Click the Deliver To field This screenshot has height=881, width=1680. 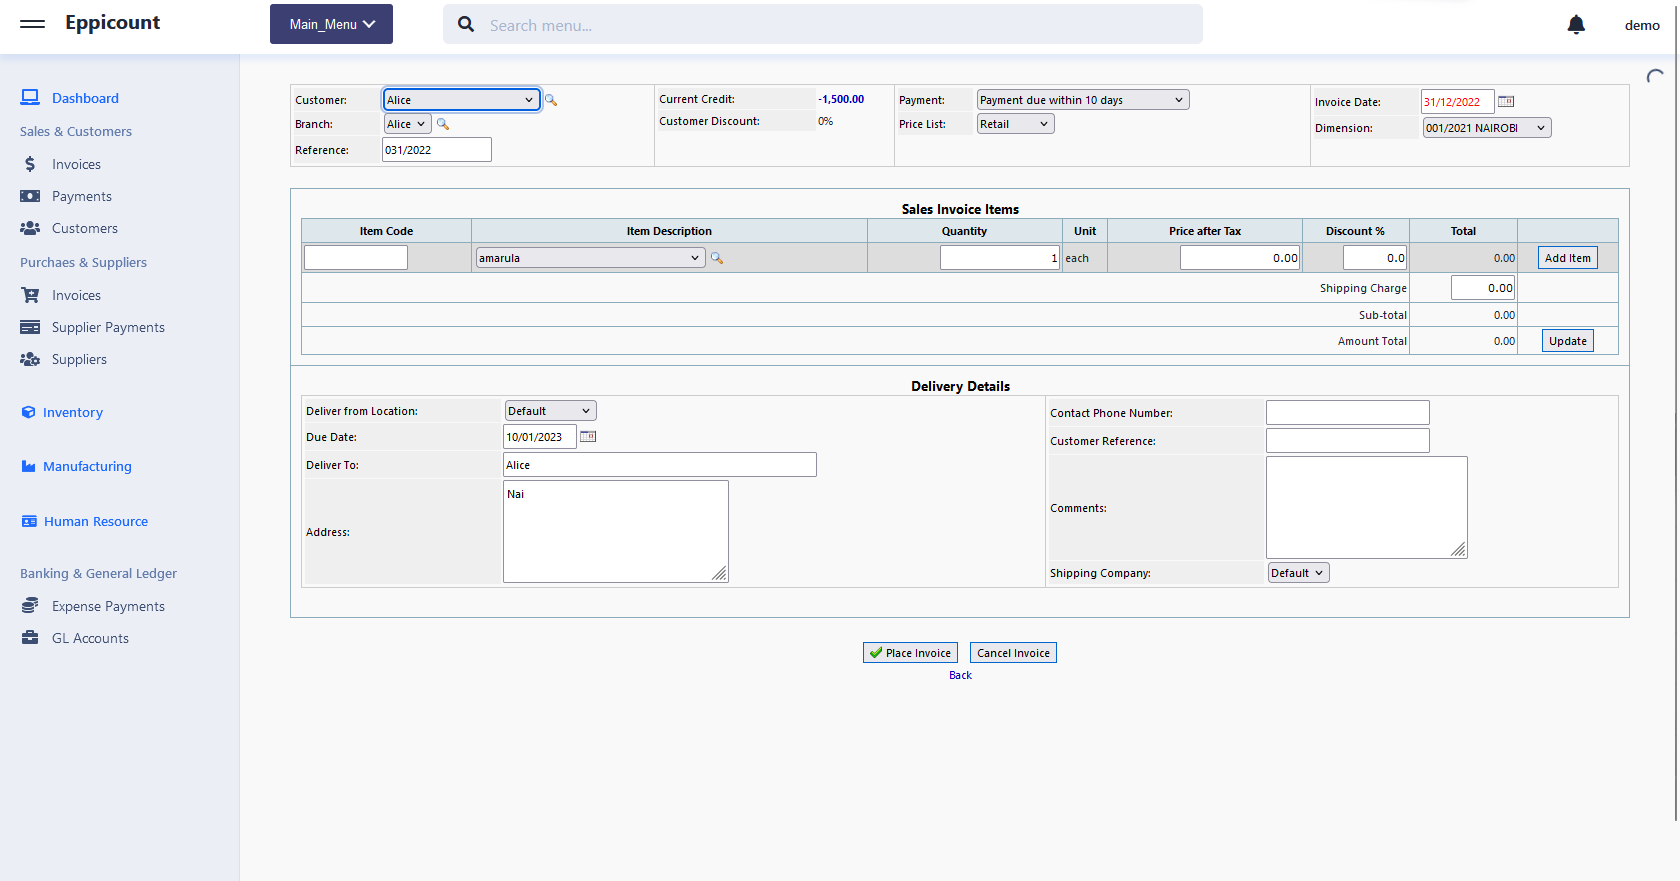click(x=660, y=465)
